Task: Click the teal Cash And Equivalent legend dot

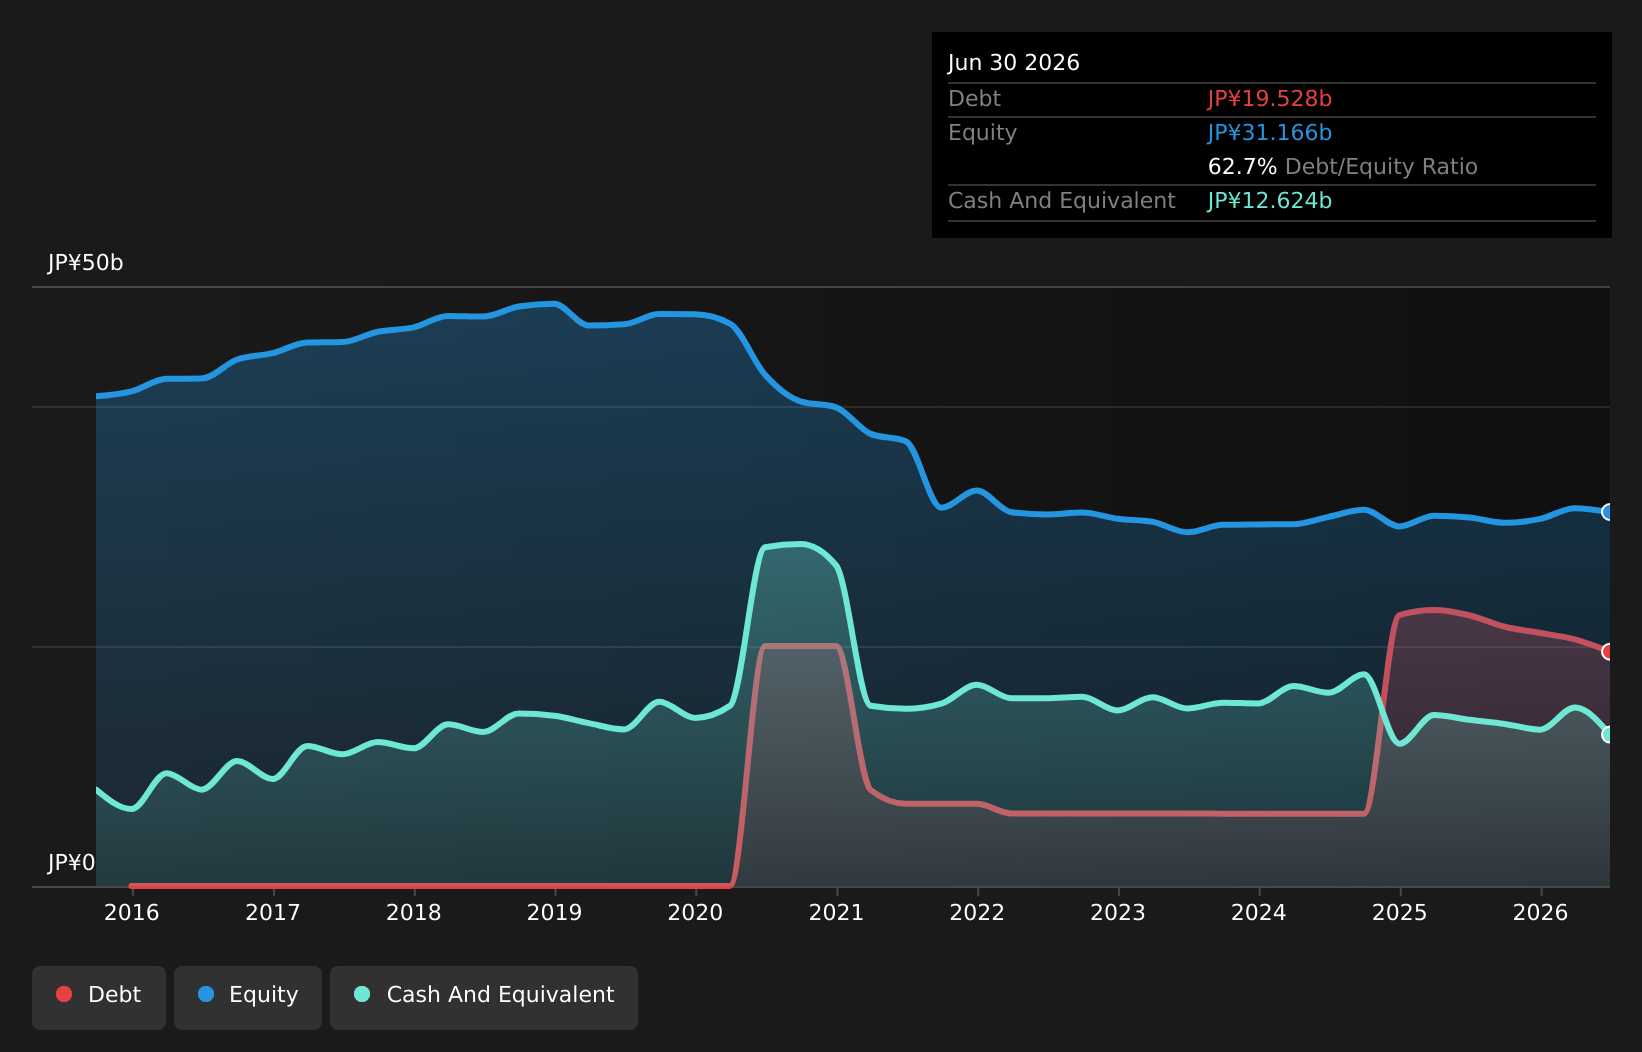Action: click(x=362, y=994)
